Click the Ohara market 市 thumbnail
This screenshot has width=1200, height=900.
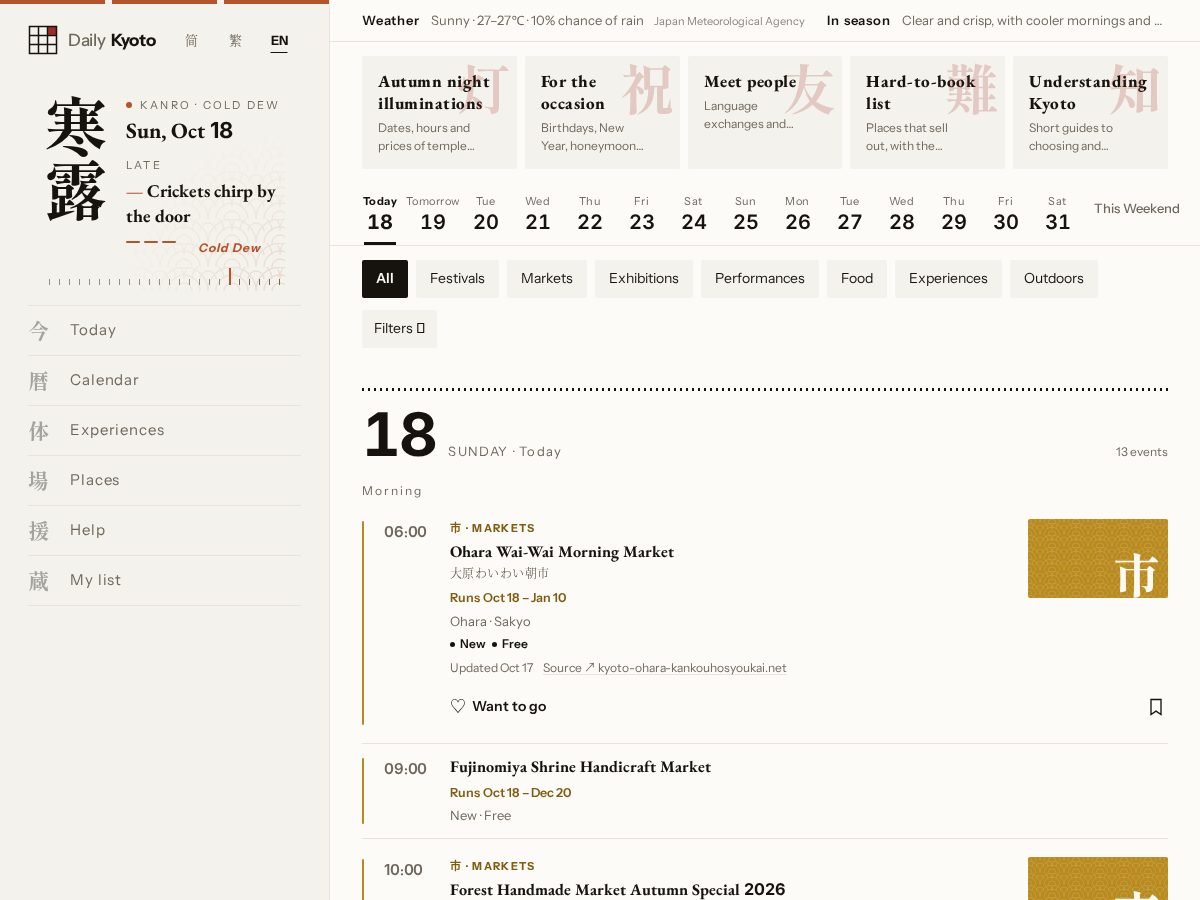click(1098, 559)
